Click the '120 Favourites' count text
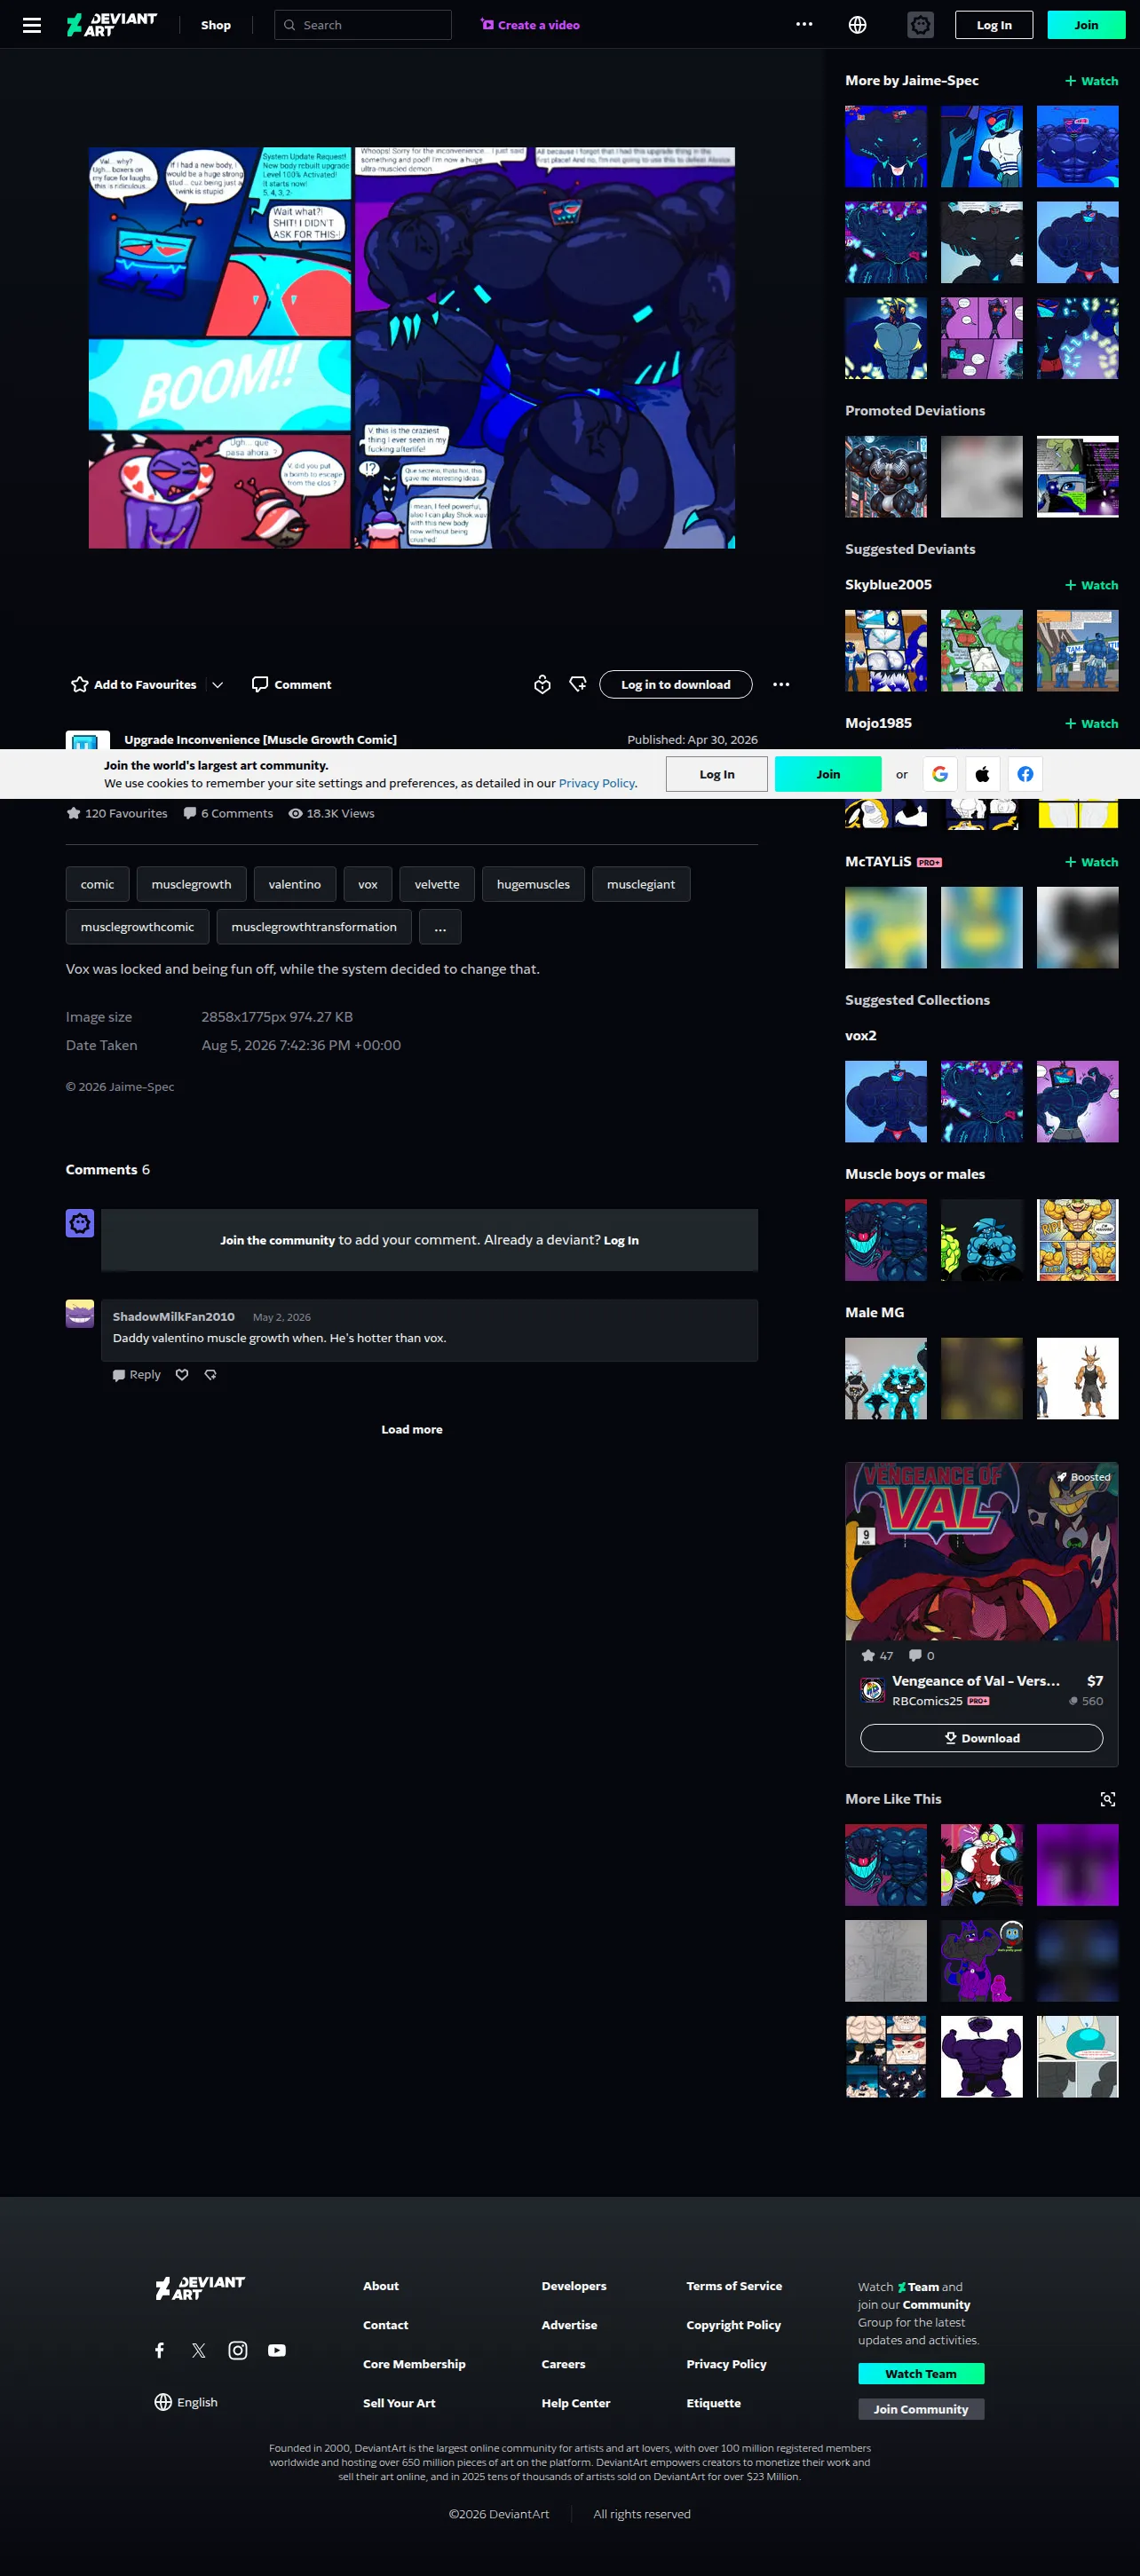Image resolution: width=1140 pixels, height=2576 pixels. pyautogui.click(x=126, y=813)
